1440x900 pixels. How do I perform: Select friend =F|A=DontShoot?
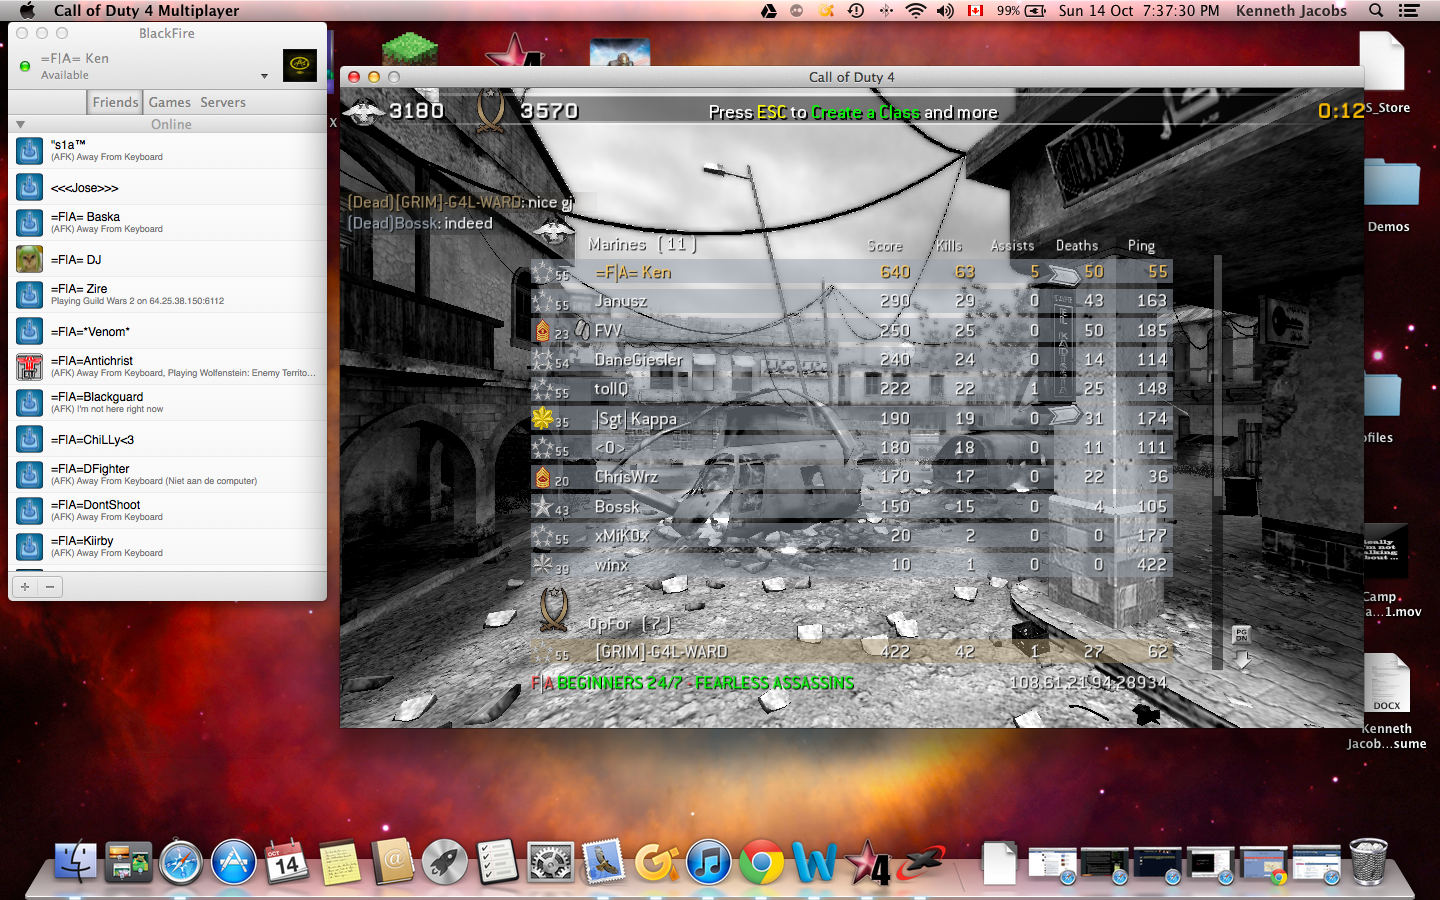tap(168, 511)
